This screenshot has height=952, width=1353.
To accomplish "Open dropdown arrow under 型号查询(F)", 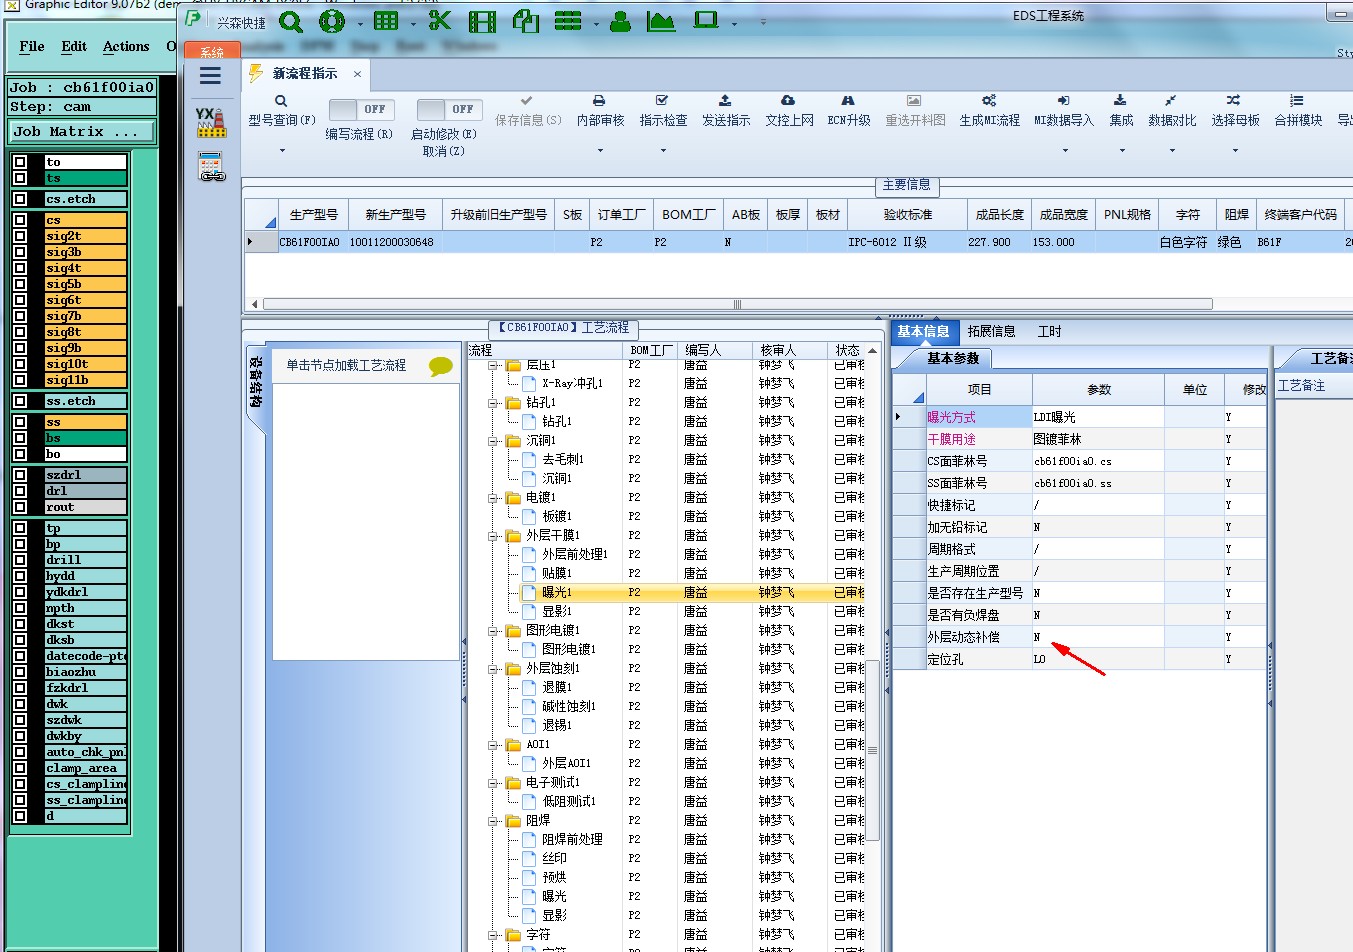I will click(282, 151).
